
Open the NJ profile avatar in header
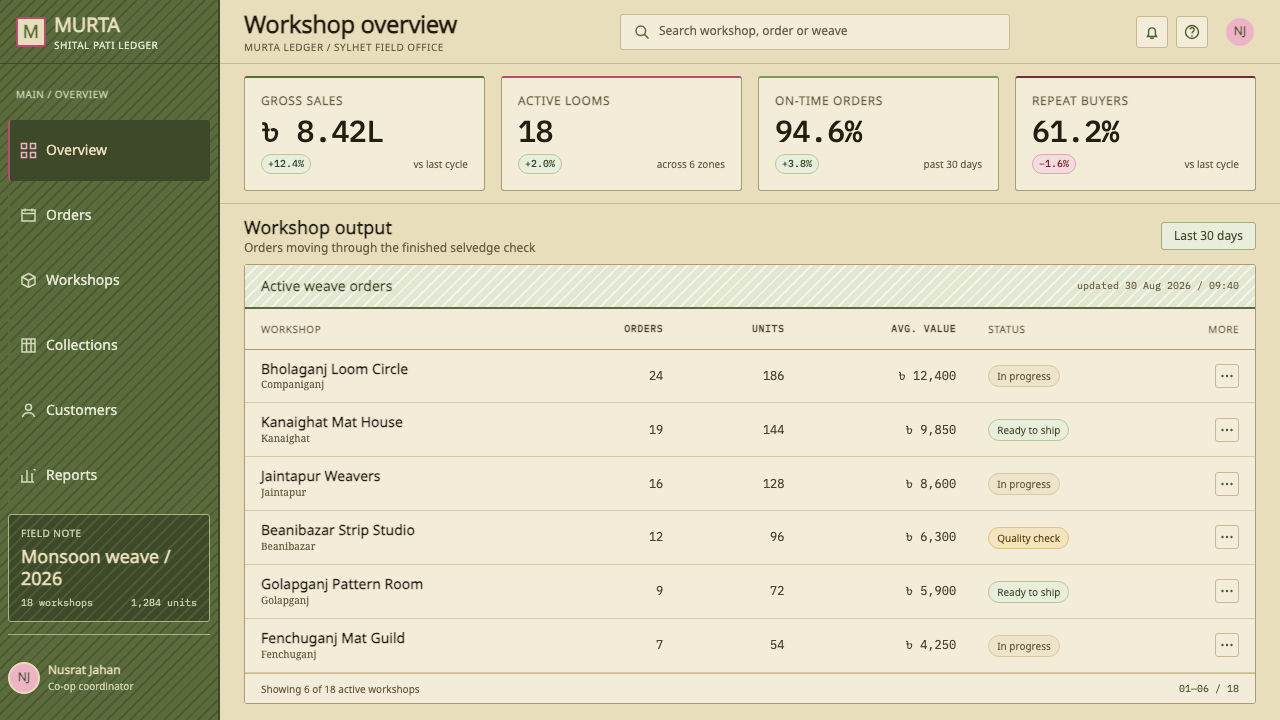(1240, 32)
